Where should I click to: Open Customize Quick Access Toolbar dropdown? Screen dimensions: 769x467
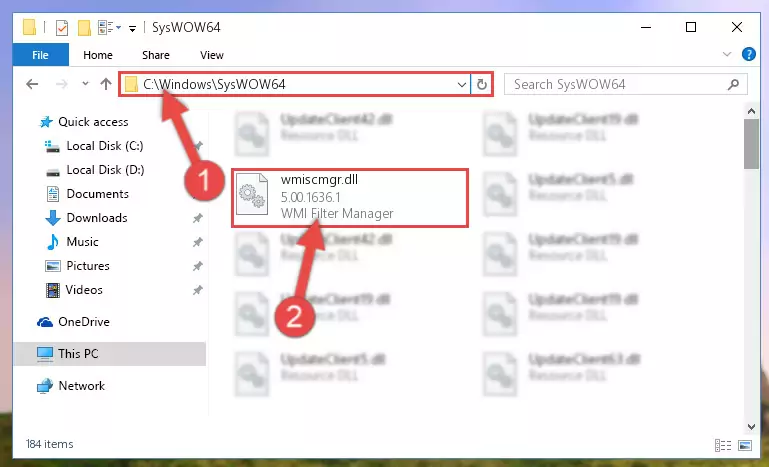[132, 29]
